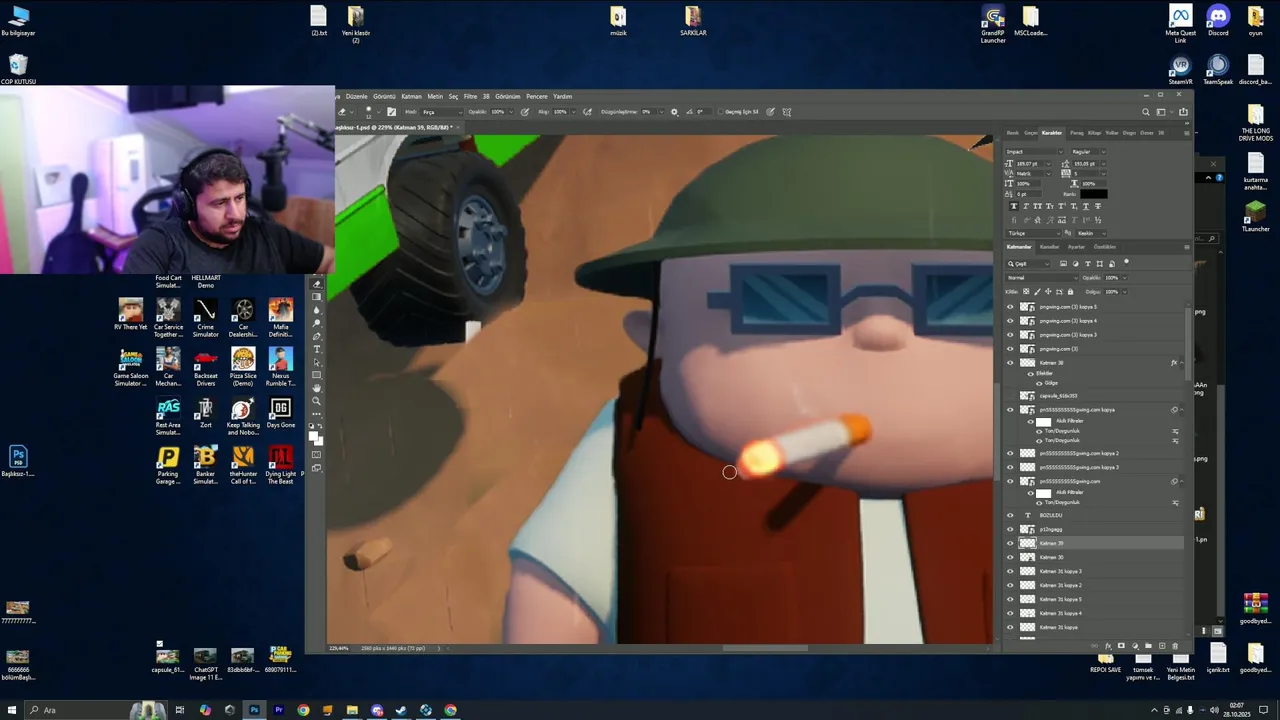Click the add layer style fx icon
The height and width of the screenshot is (720, 1280).
point(1108,646)
